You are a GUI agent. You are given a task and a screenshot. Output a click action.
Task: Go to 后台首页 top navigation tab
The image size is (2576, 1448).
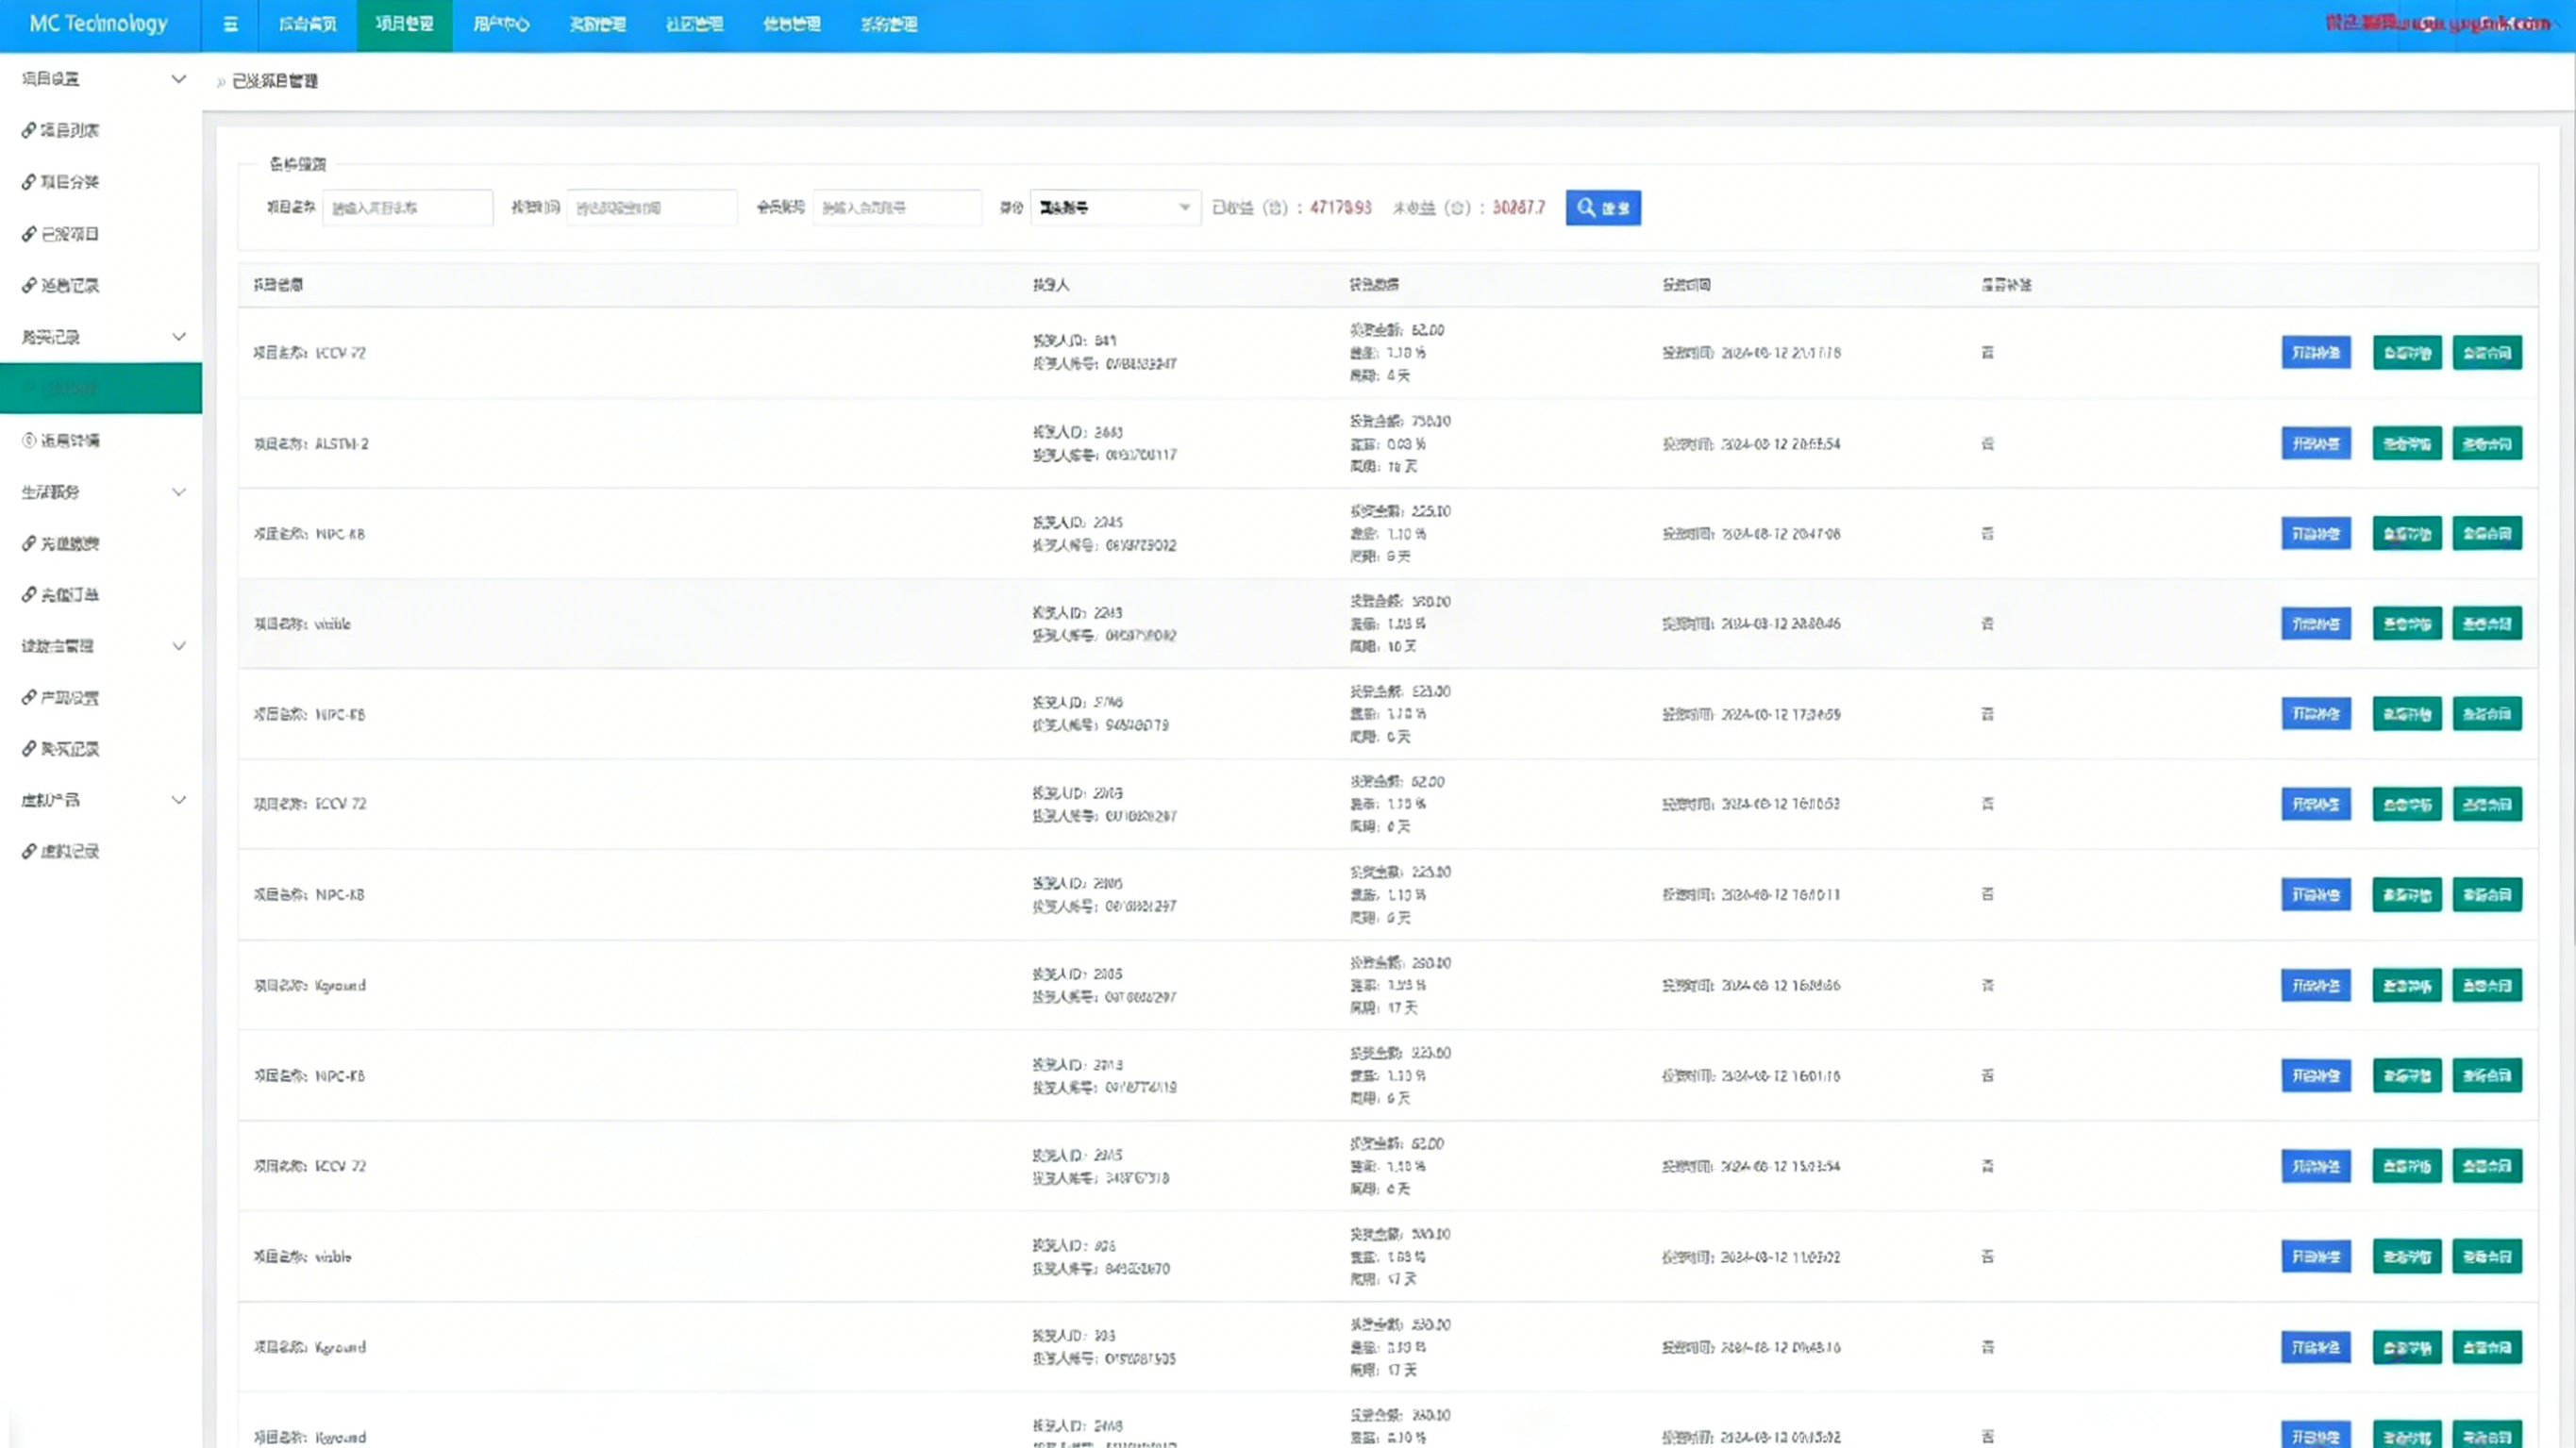(x=307, y=24)
